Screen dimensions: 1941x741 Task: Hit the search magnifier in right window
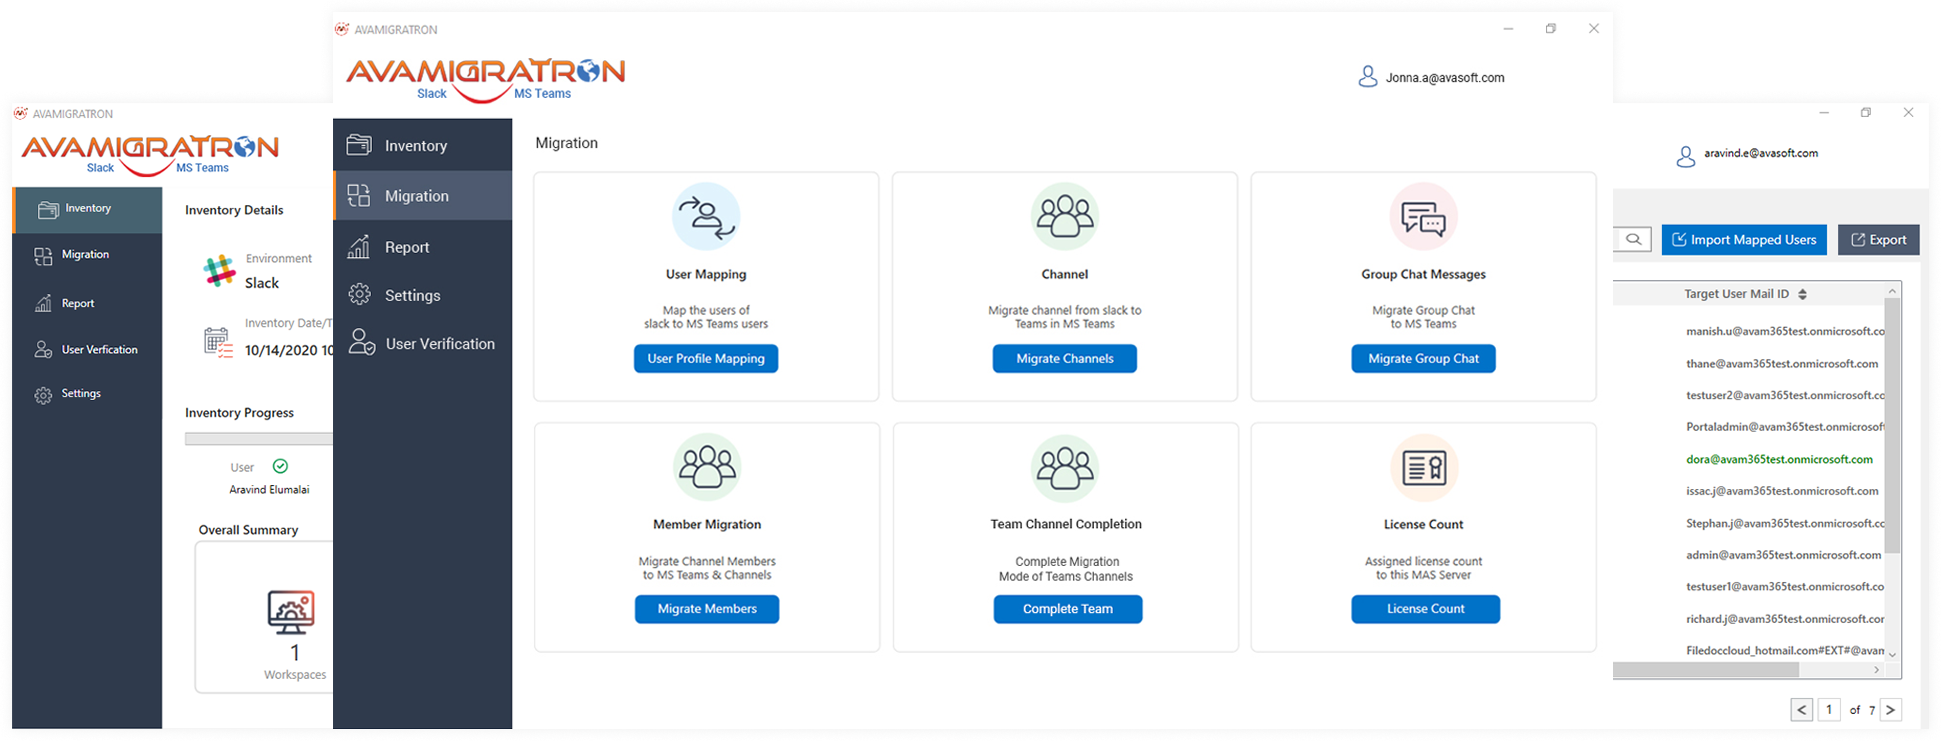[x=1633, y=239]
